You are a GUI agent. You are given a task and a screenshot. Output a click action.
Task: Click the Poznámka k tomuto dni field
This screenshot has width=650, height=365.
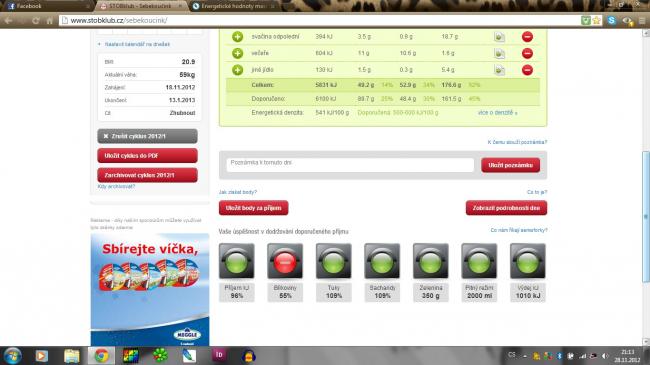[350, 165]
